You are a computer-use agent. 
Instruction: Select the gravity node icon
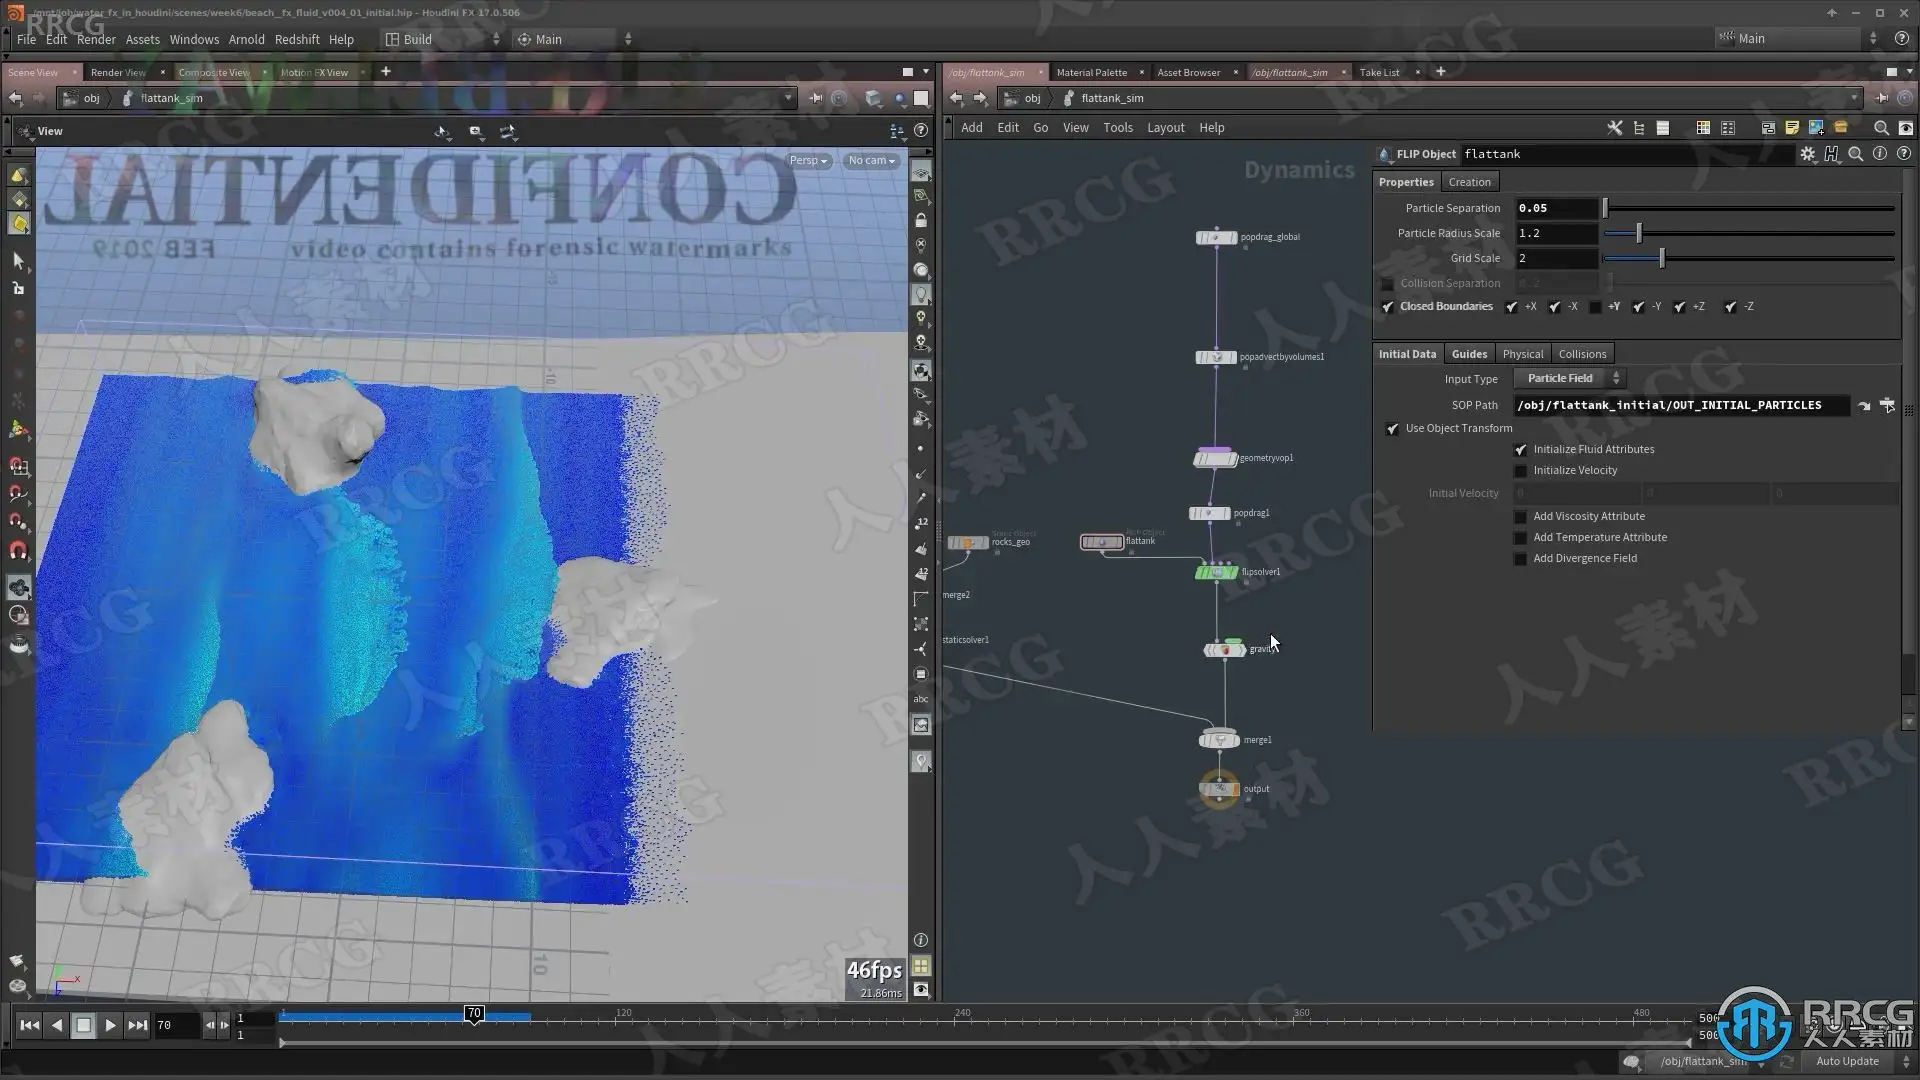tap(1224, 650)
